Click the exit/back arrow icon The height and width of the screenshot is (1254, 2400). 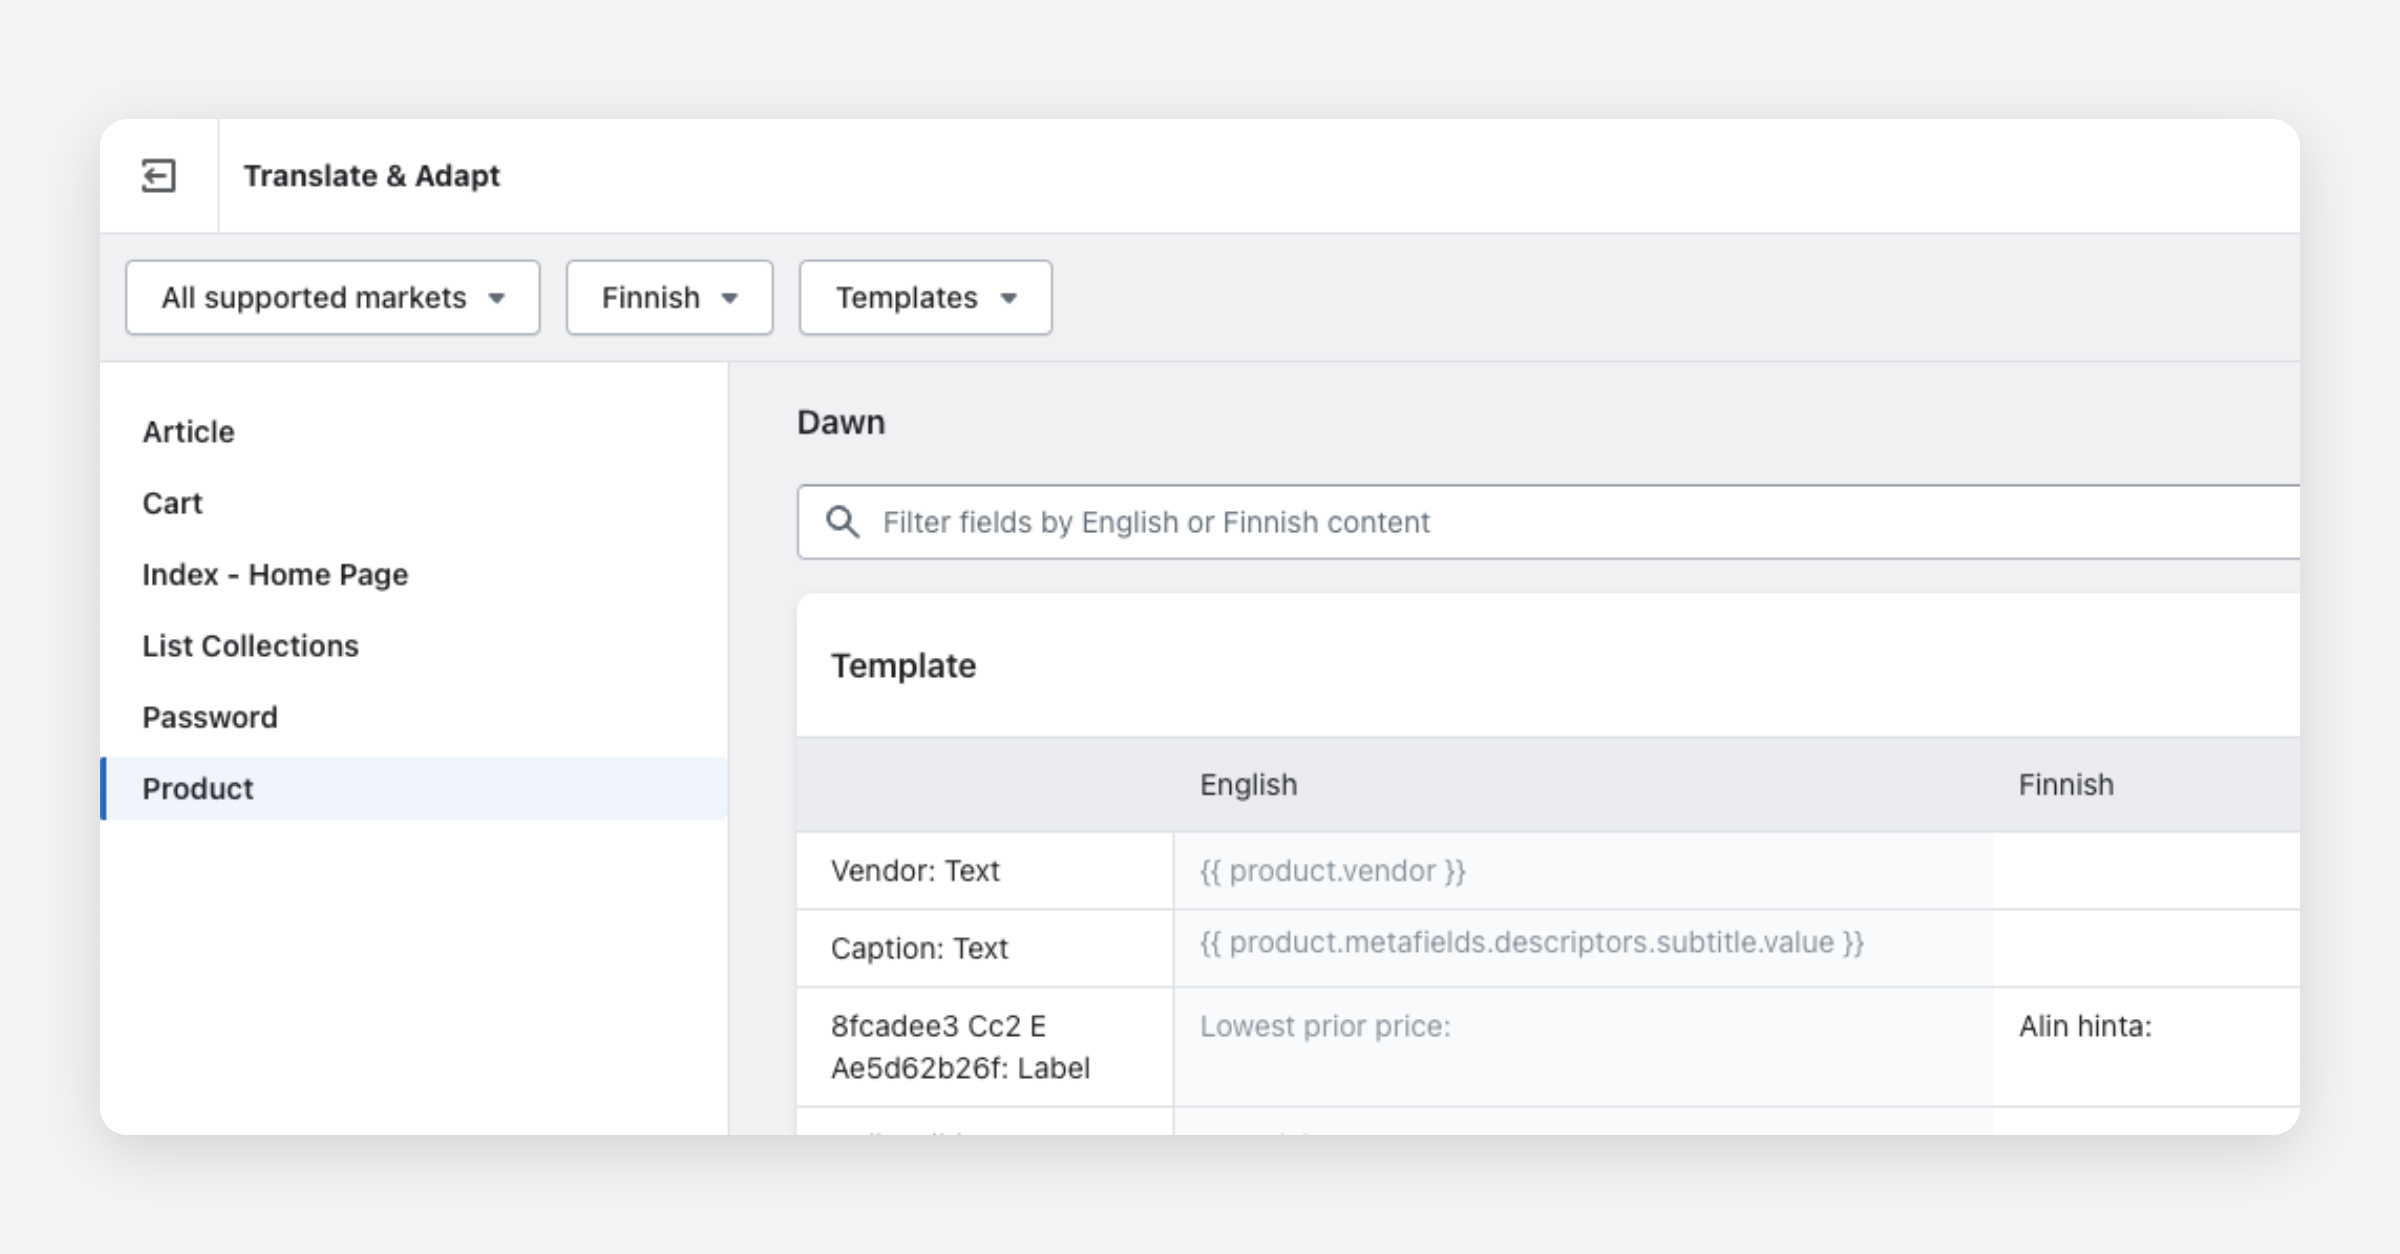pos(158,176)
